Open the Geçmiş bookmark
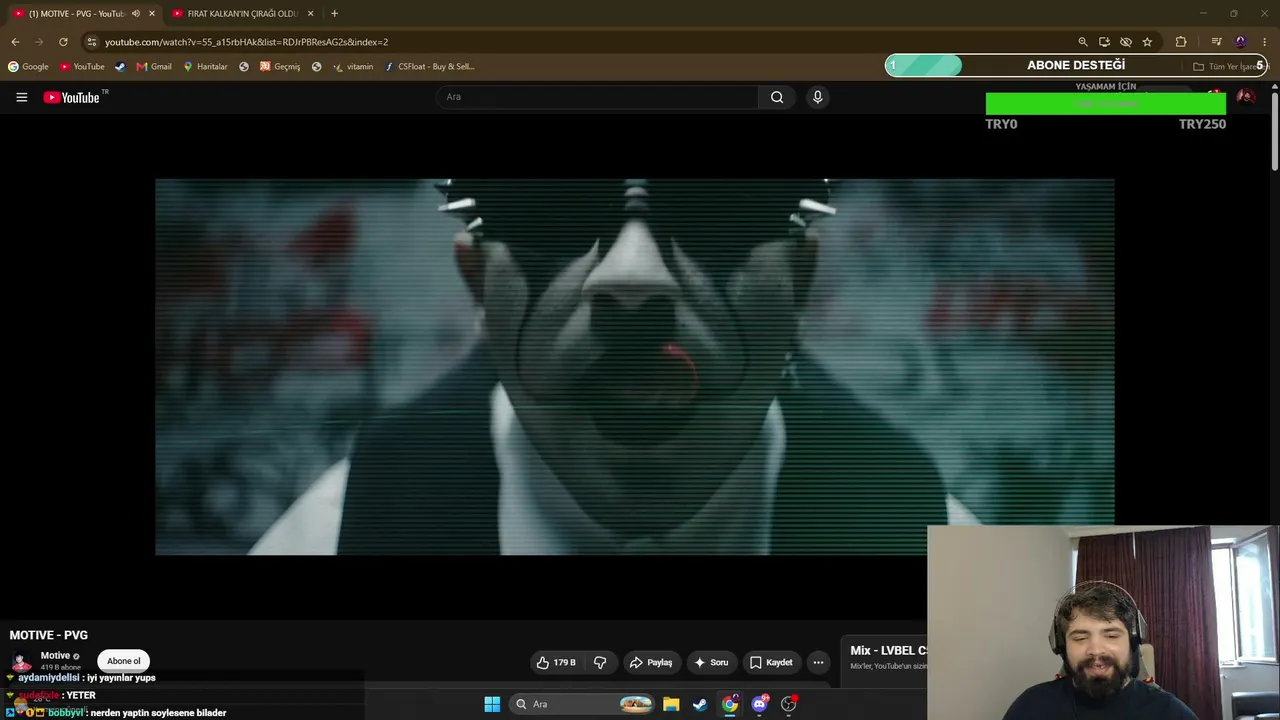This screenshot has width=1280, height=720. (280, 67)
